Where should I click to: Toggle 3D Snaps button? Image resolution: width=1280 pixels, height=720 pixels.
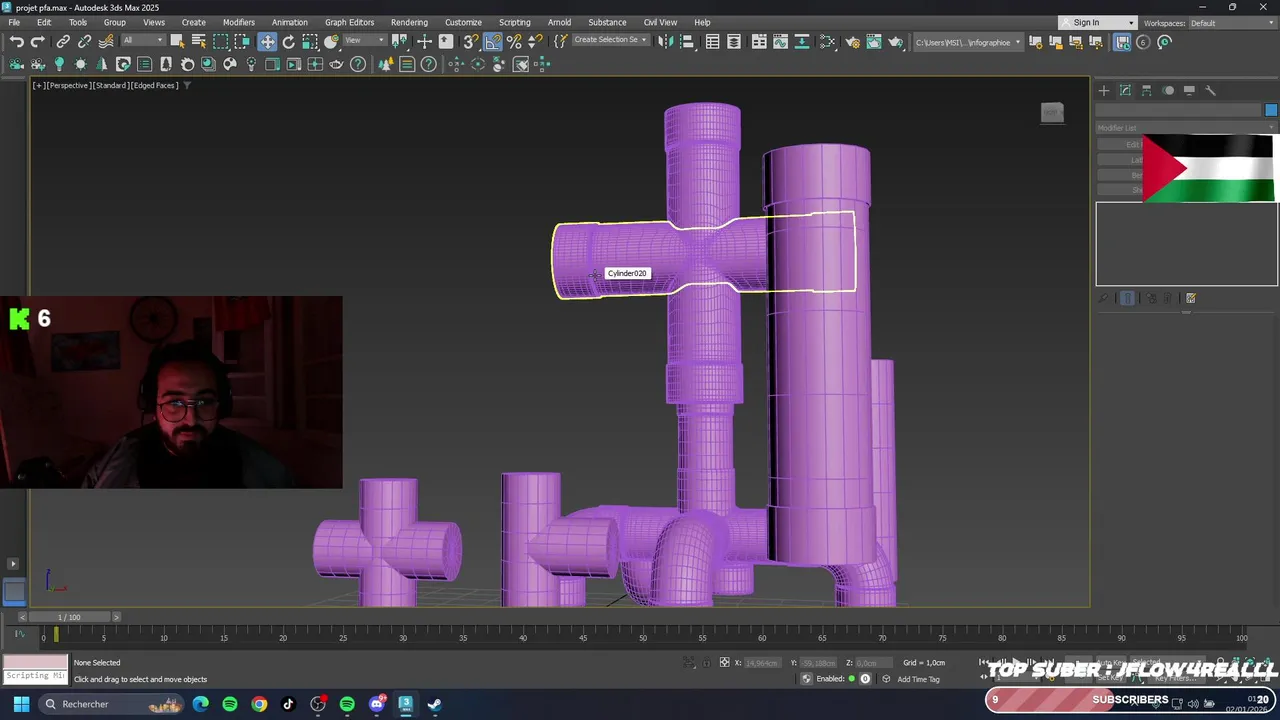click(470, 42)
